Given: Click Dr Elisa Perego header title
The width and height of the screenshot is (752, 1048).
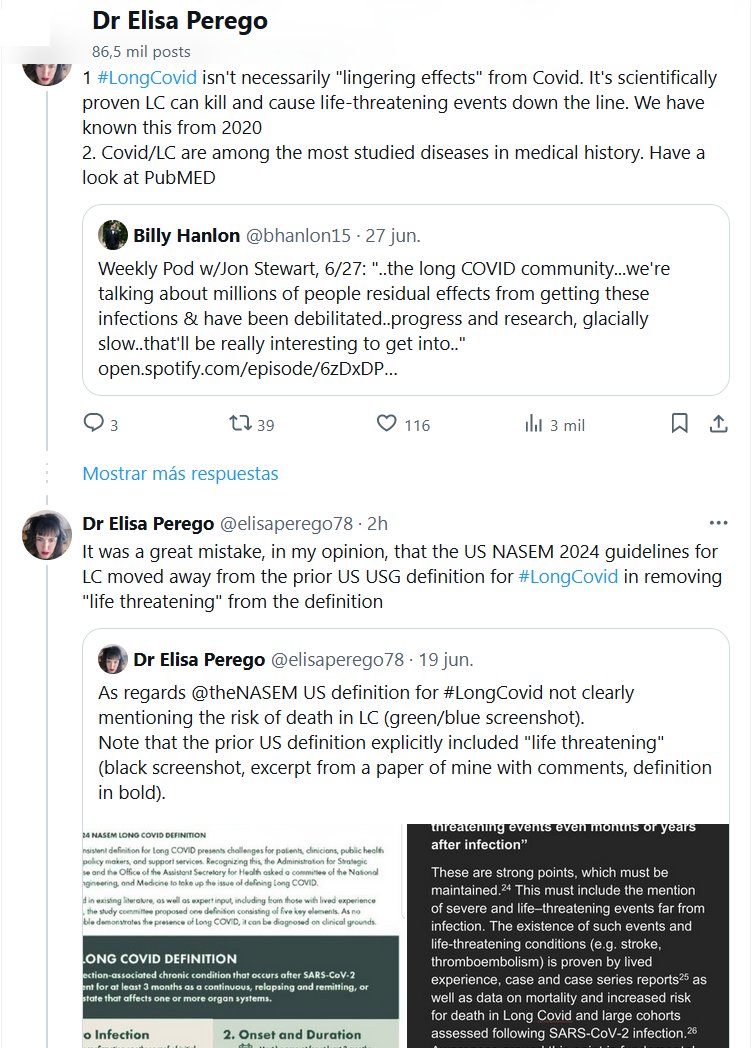Looking at the screenshot, I should tap(180, 20).
